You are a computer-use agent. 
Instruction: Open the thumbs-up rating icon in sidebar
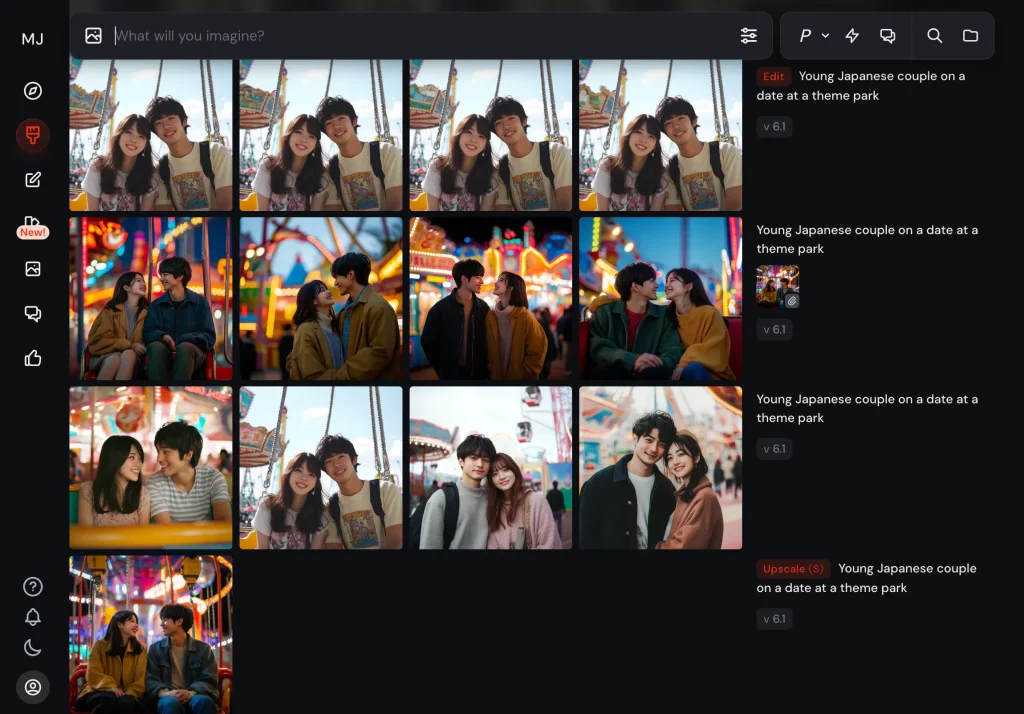(x=33, y=358)
